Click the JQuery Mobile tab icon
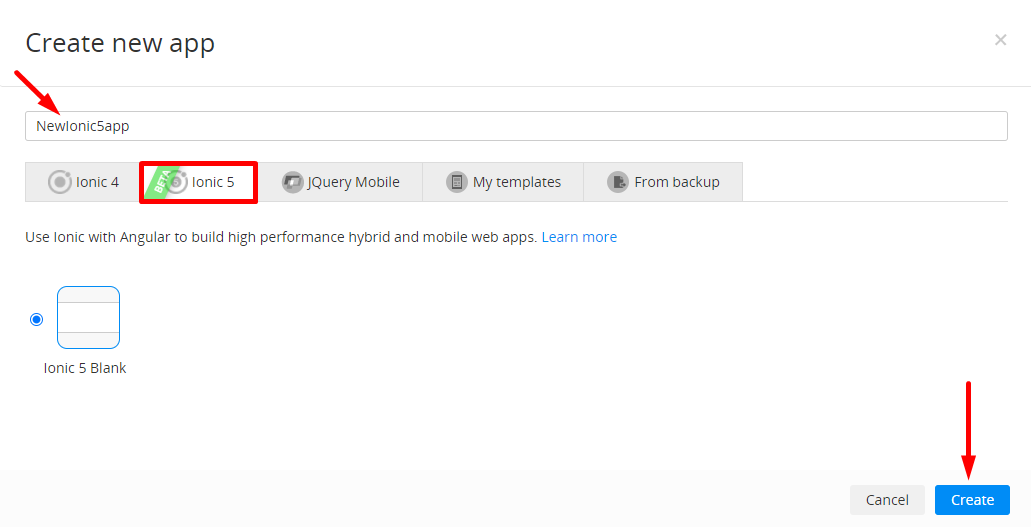1031x527 pixels. 292,182
